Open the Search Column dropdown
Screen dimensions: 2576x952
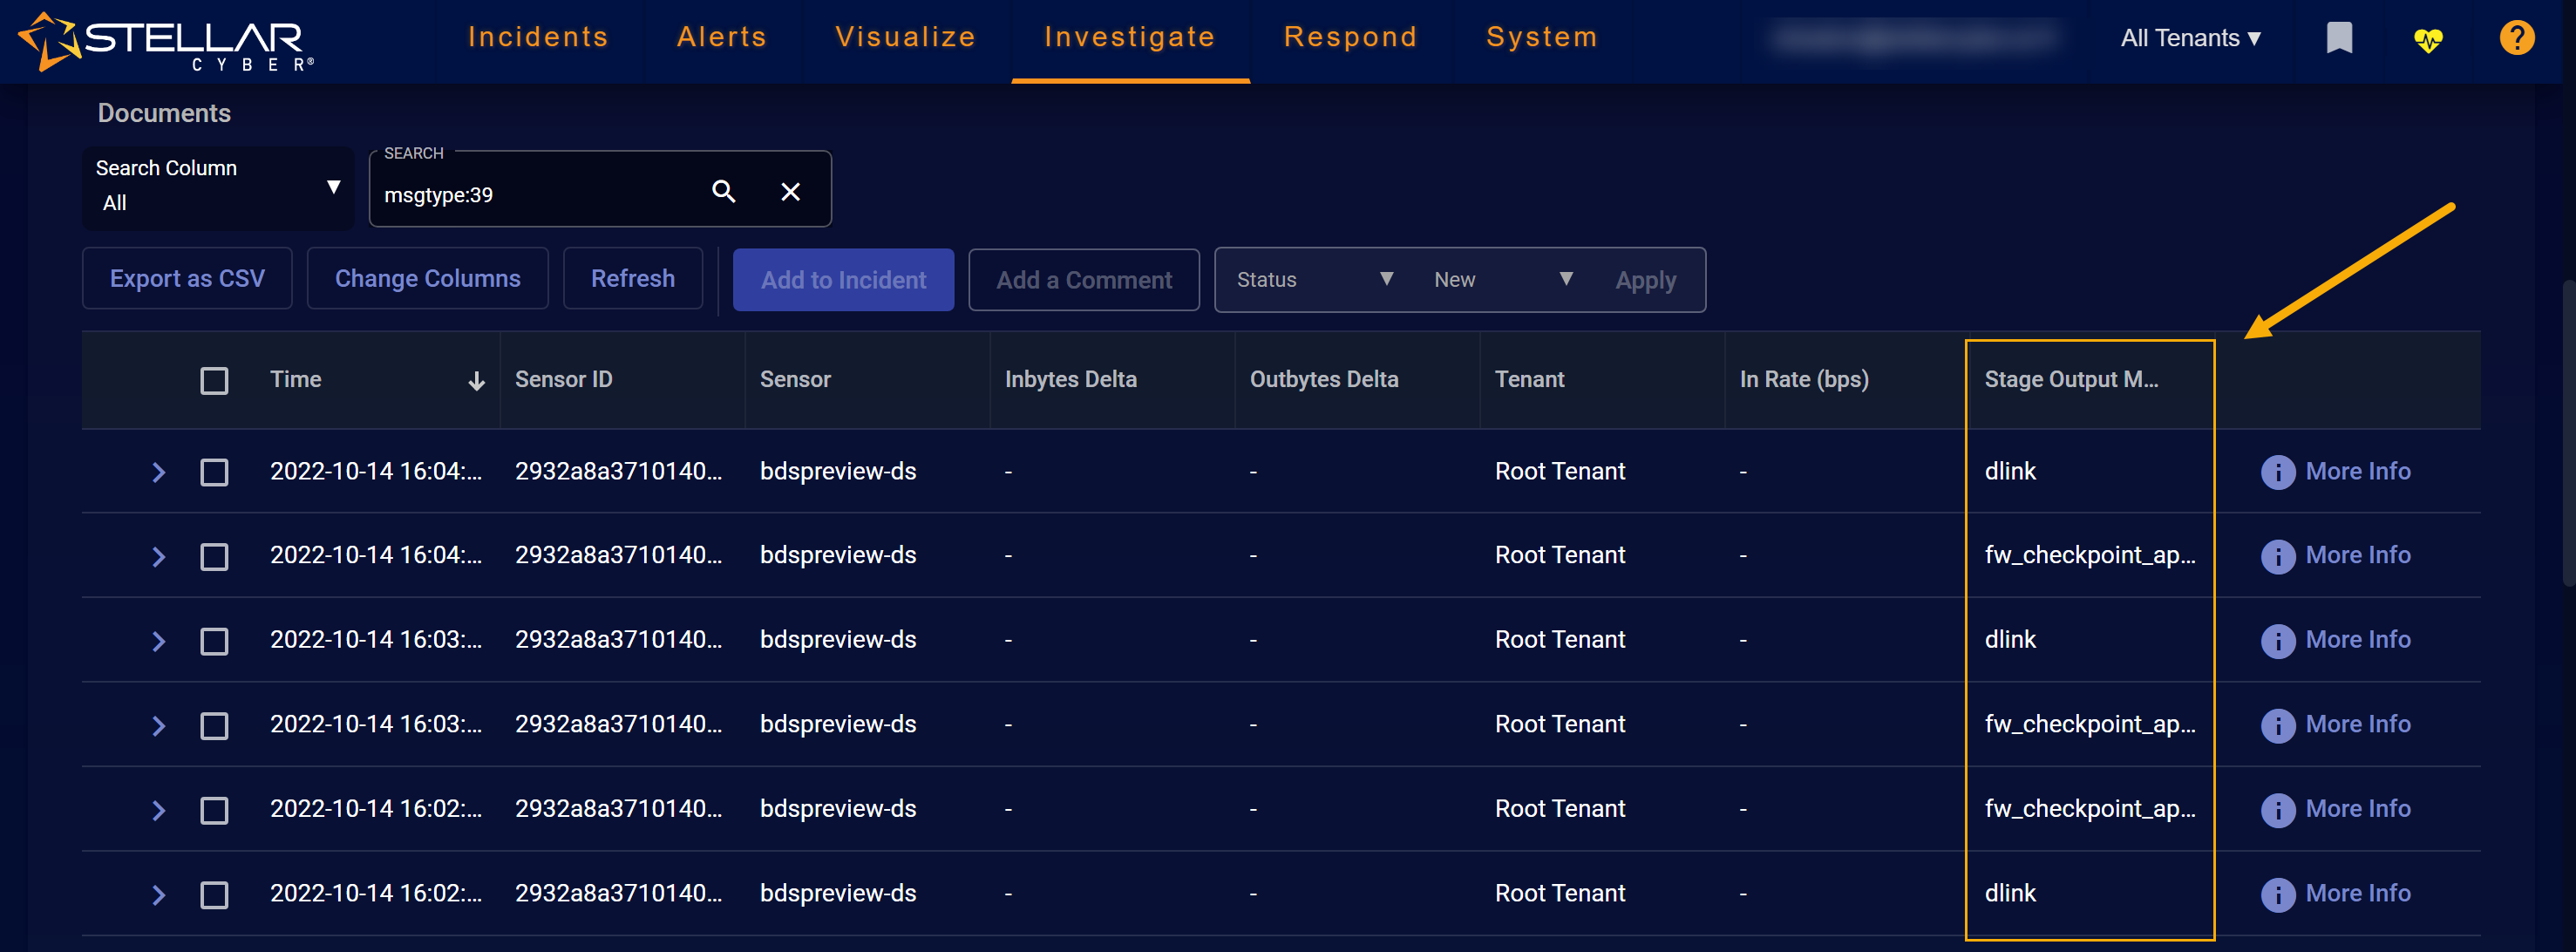(x=218, y=187)
